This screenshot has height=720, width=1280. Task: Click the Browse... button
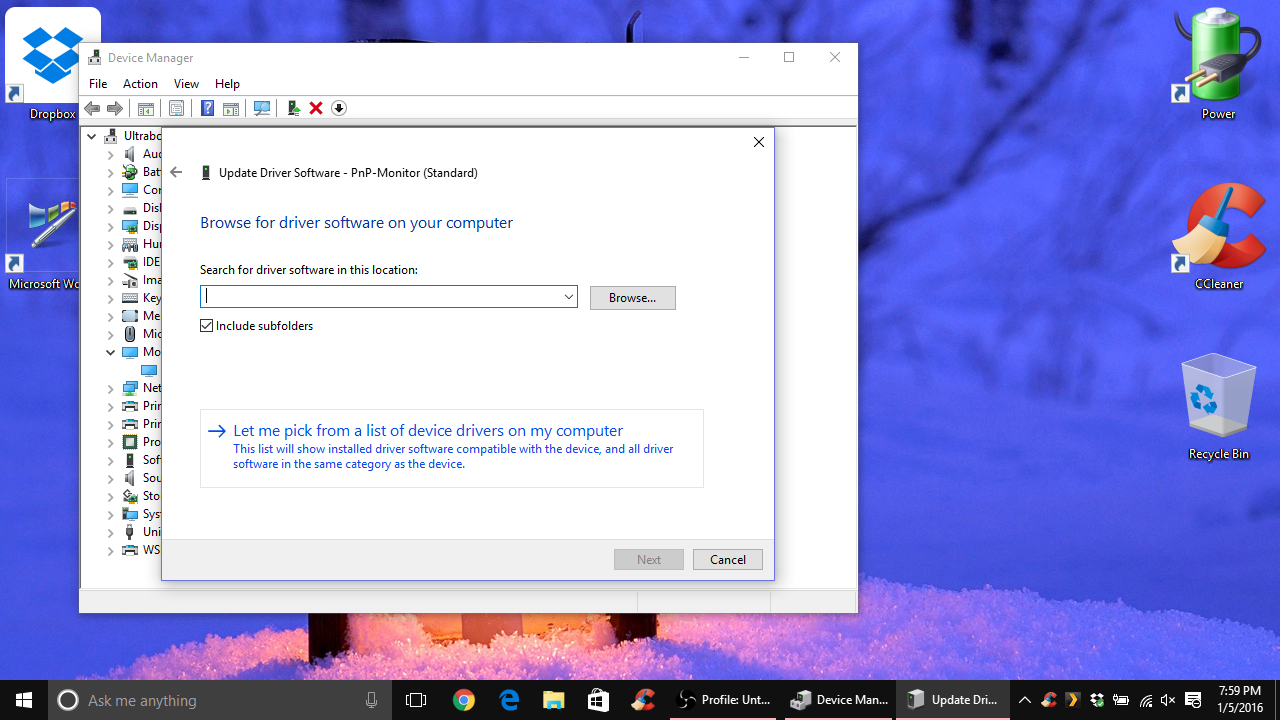[632, 298]
